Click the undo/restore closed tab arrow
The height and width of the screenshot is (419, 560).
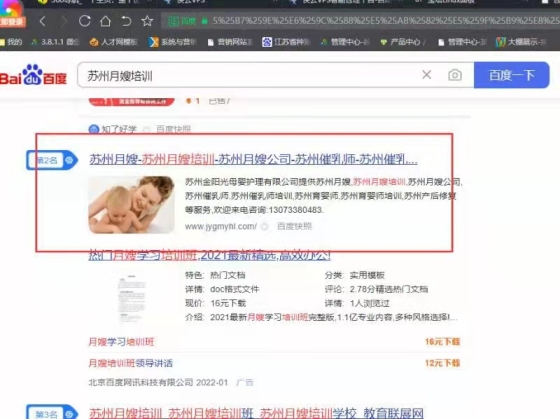[126, 21]
